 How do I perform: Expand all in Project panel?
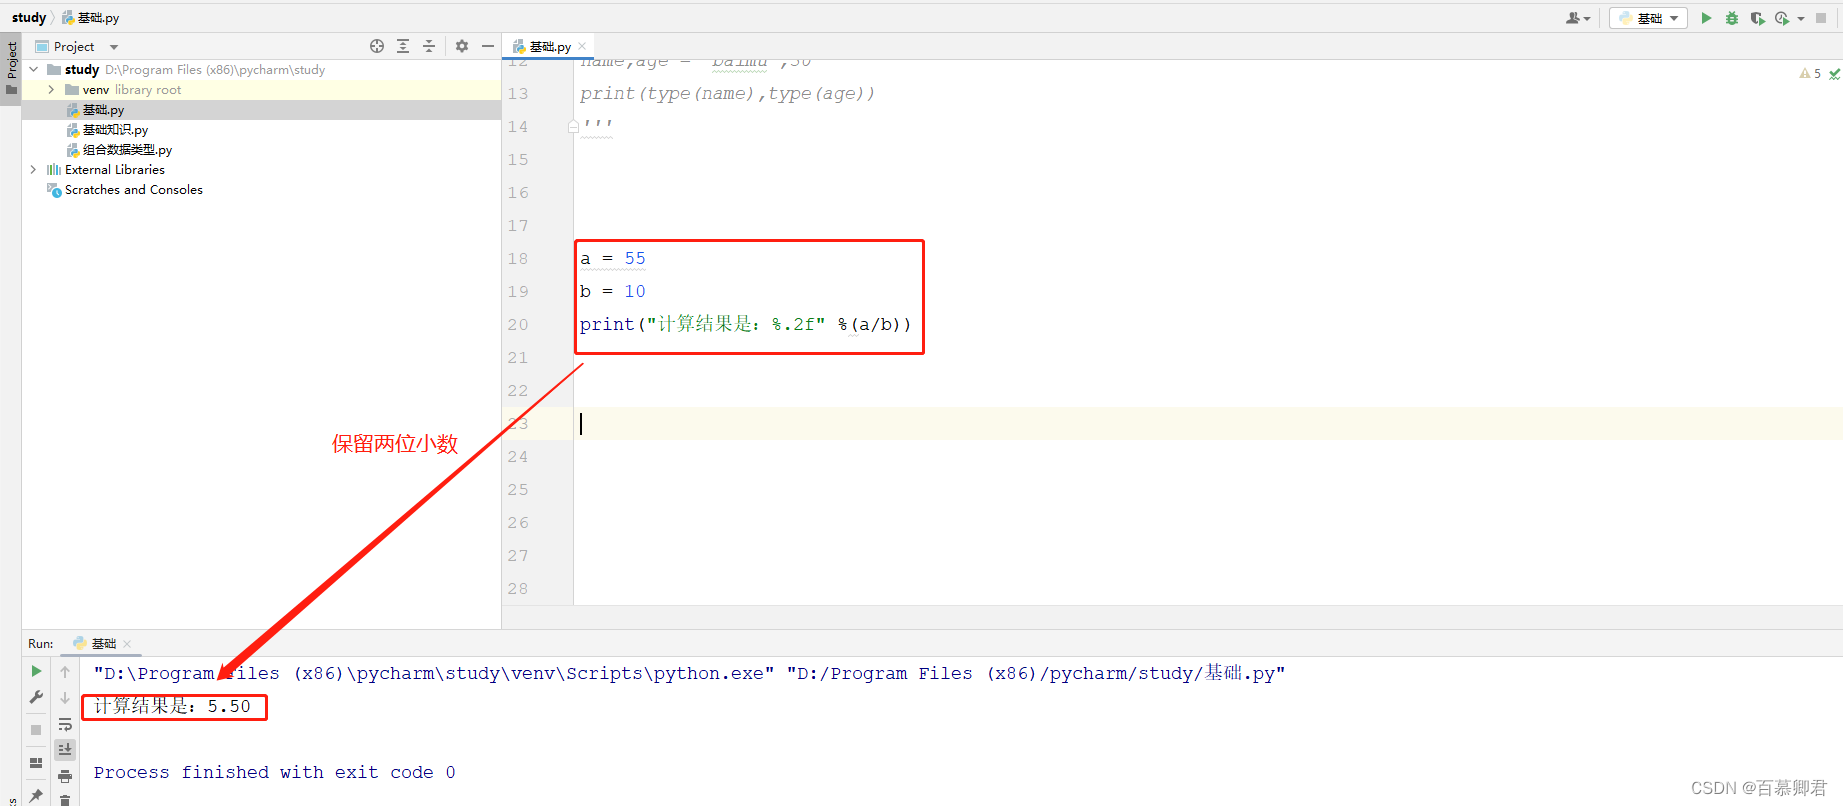click(403, 46)
